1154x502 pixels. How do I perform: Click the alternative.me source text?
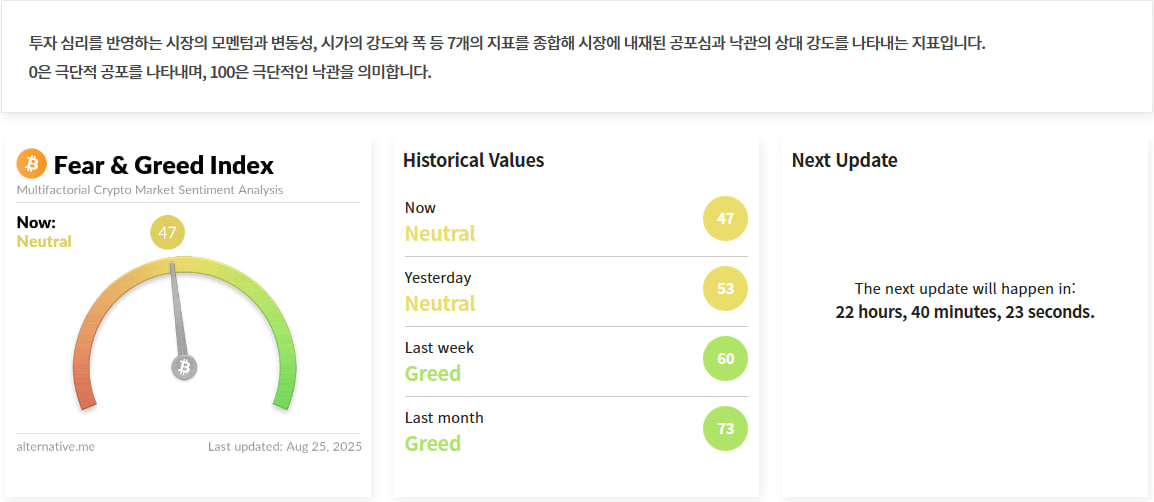55,446
